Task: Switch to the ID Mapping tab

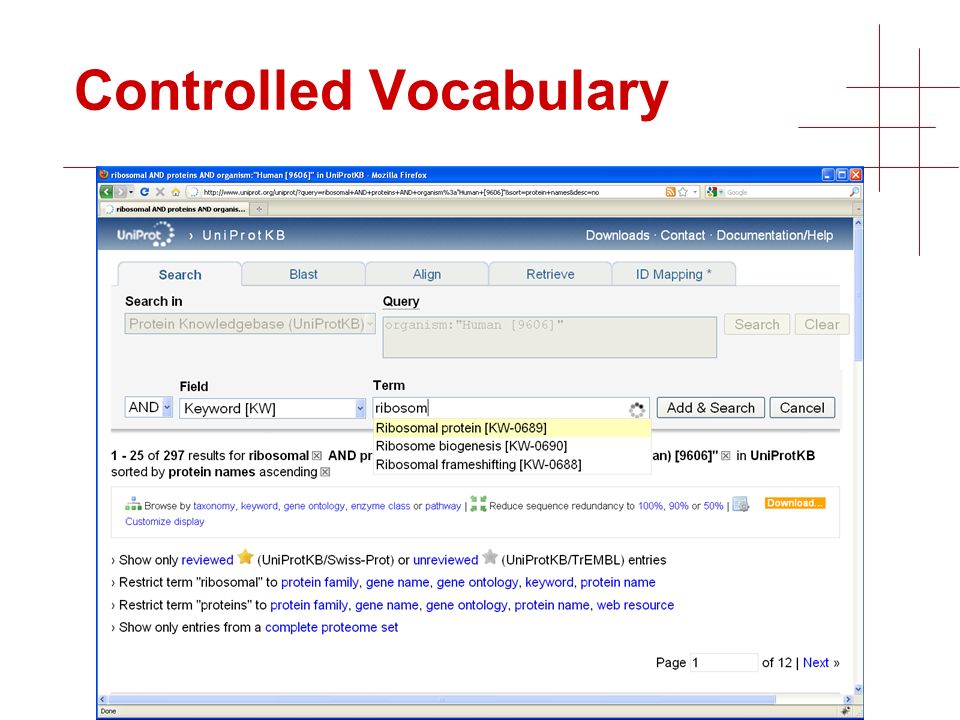Action: [x=673, y=274]
